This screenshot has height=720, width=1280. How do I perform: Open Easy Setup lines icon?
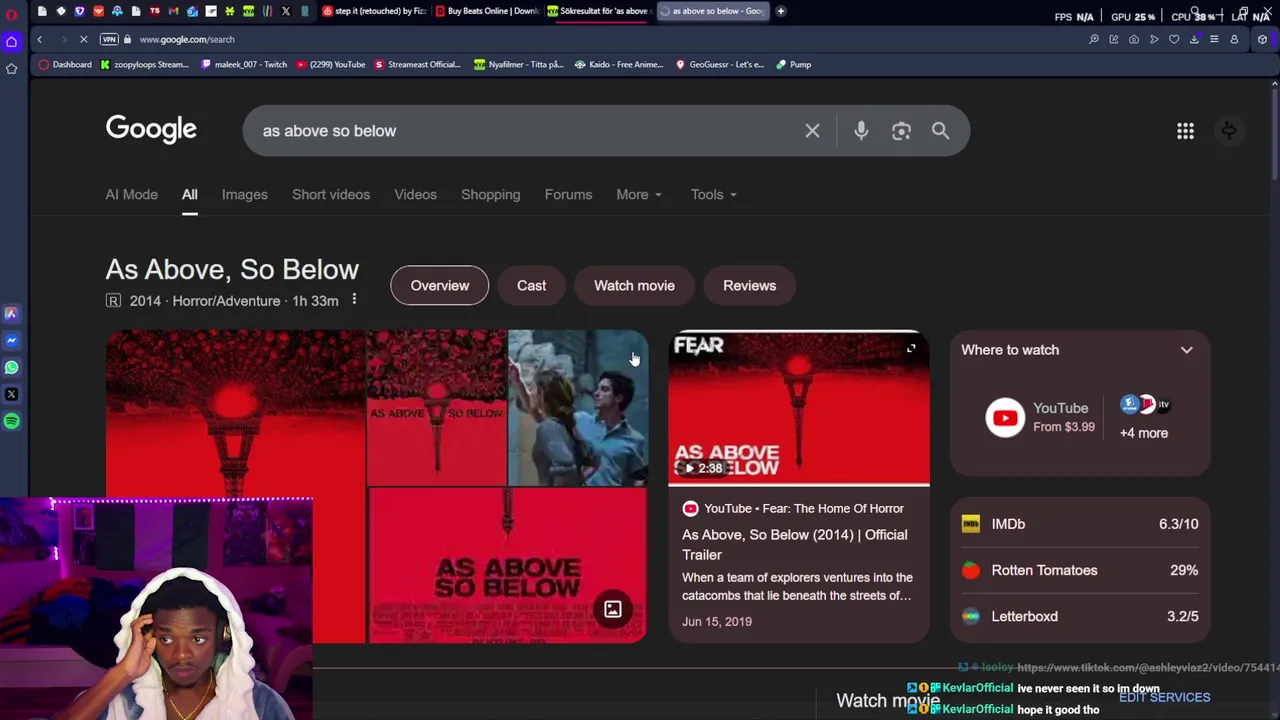[1214, 39]
